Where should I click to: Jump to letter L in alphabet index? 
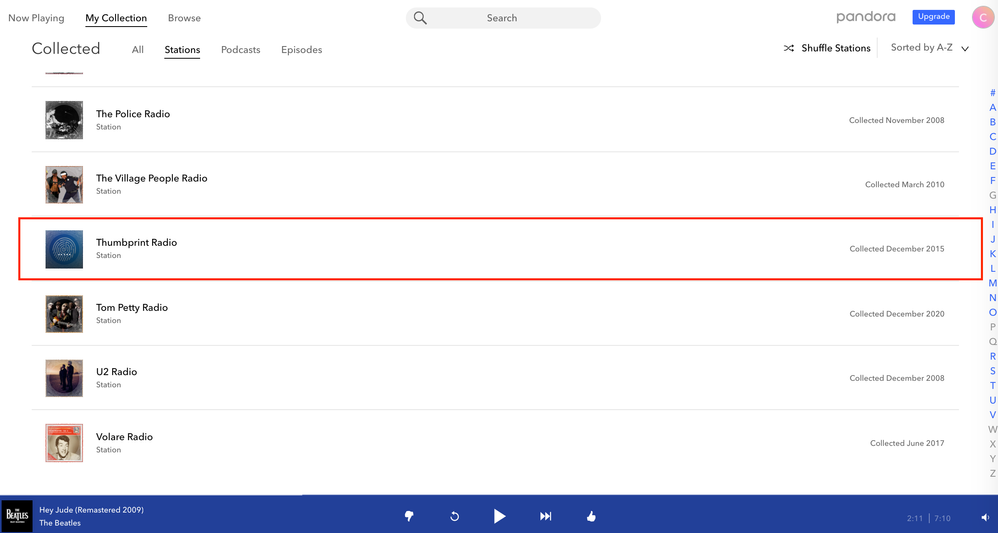(x=992, y=269)
